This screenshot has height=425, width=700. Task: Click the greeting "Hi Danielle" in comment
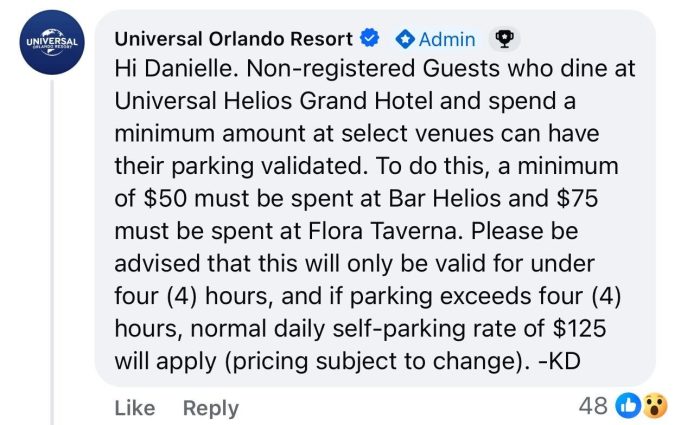[179, 71]
